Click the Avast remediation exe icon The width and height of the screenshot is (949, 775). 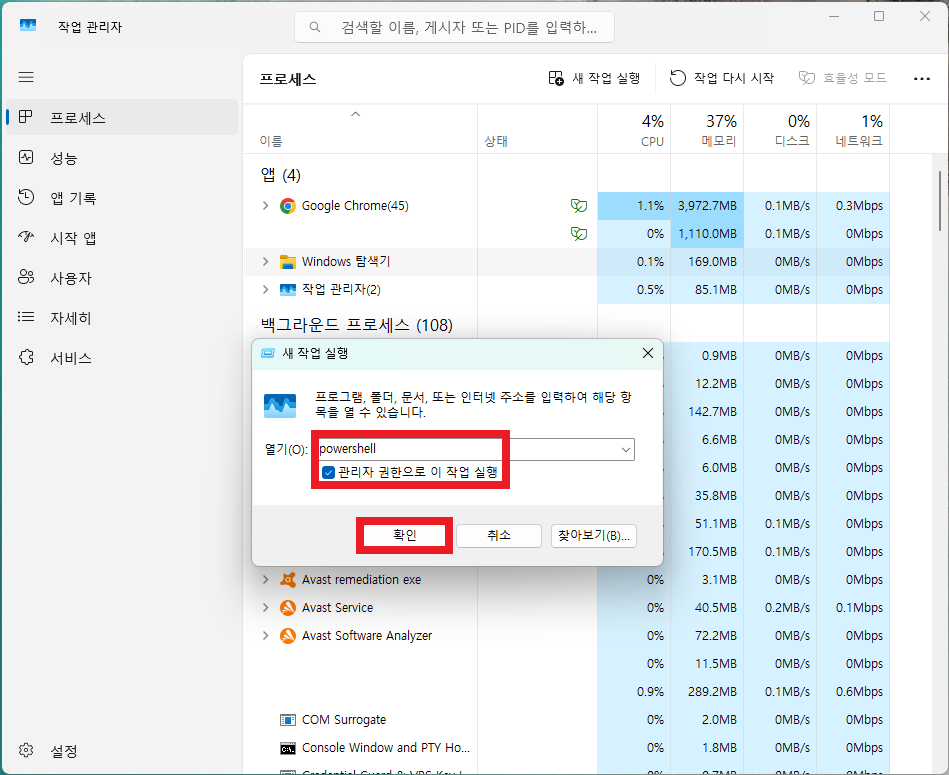pos(287,580)
